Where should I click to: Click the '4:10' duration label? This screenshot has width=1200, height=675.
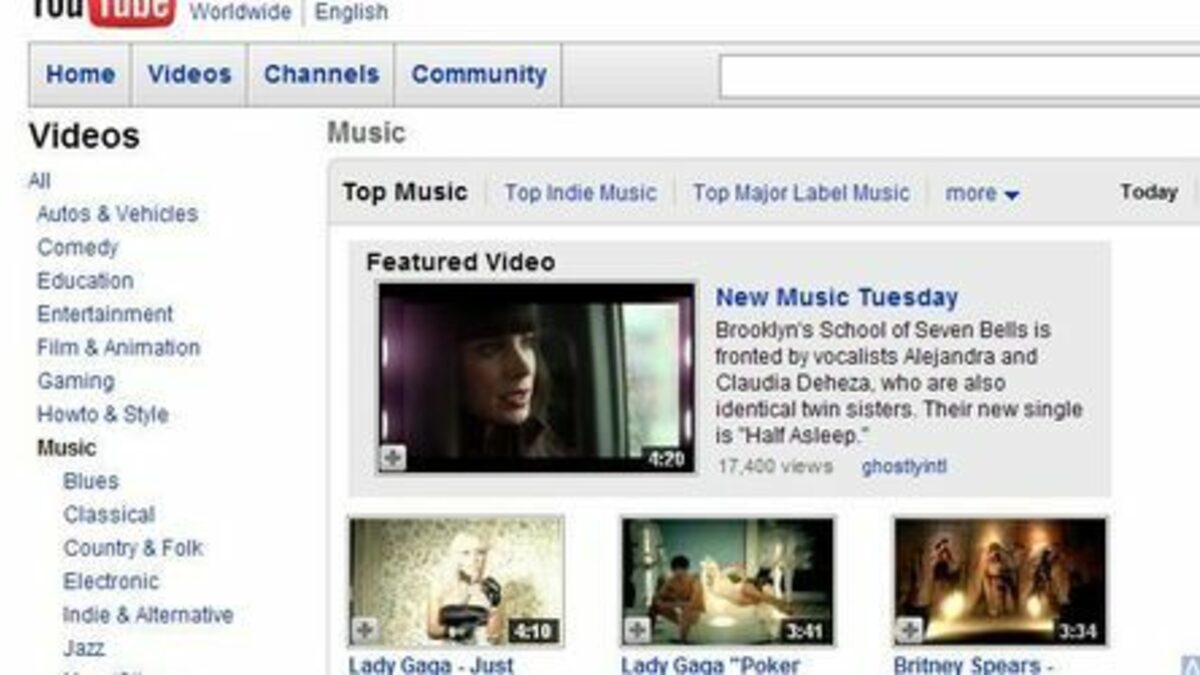tap(532, 631)
